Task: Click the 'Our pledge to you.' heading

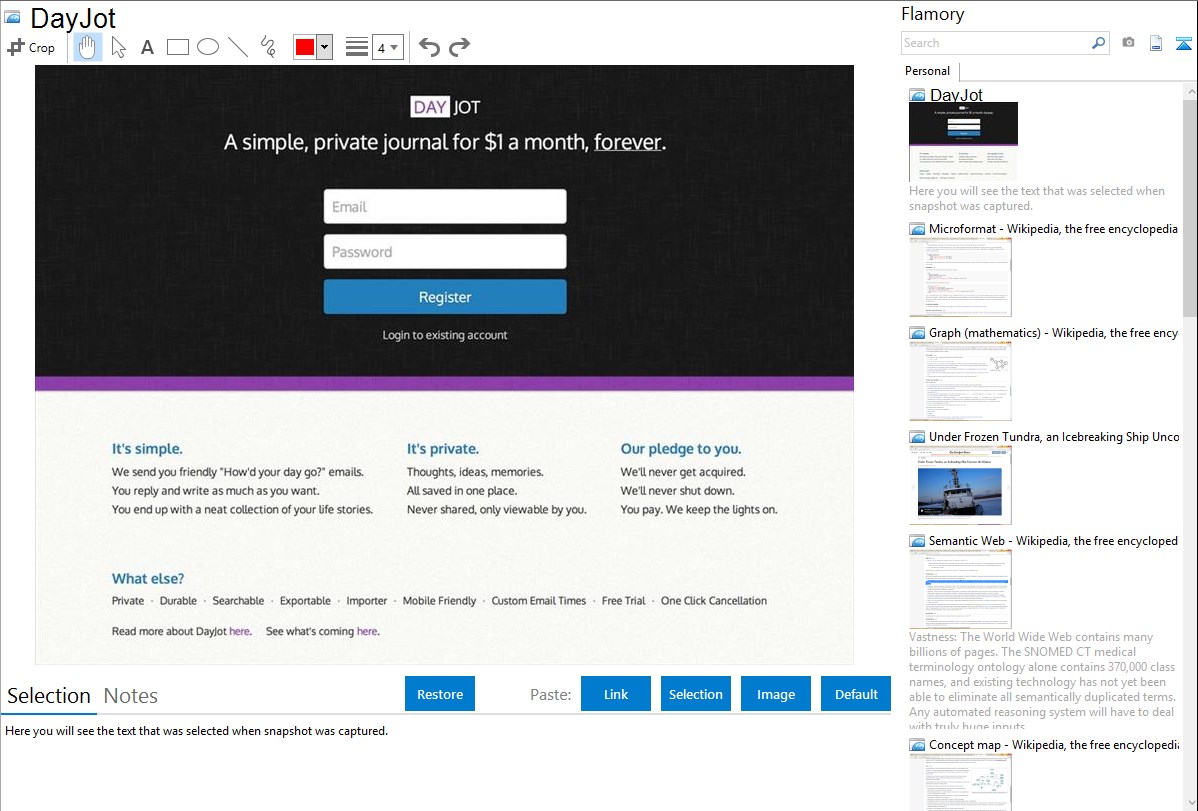Action: tap(681, 449)
